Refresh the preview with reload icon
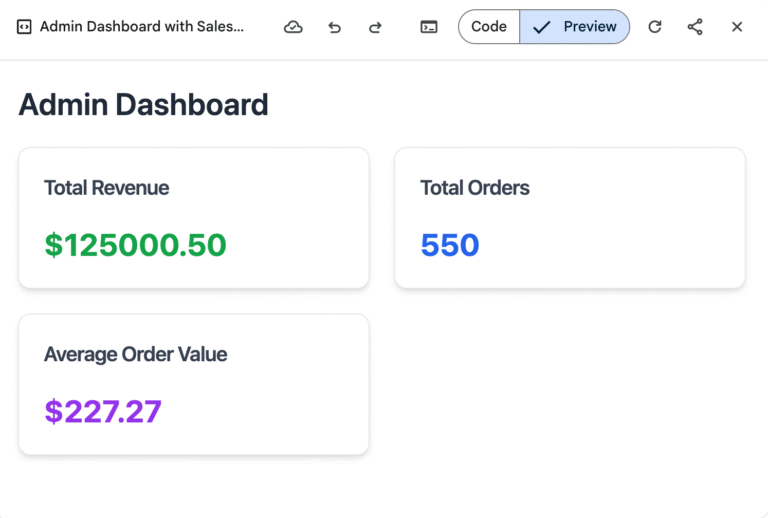The image size is (768, 518). [655, 27]
